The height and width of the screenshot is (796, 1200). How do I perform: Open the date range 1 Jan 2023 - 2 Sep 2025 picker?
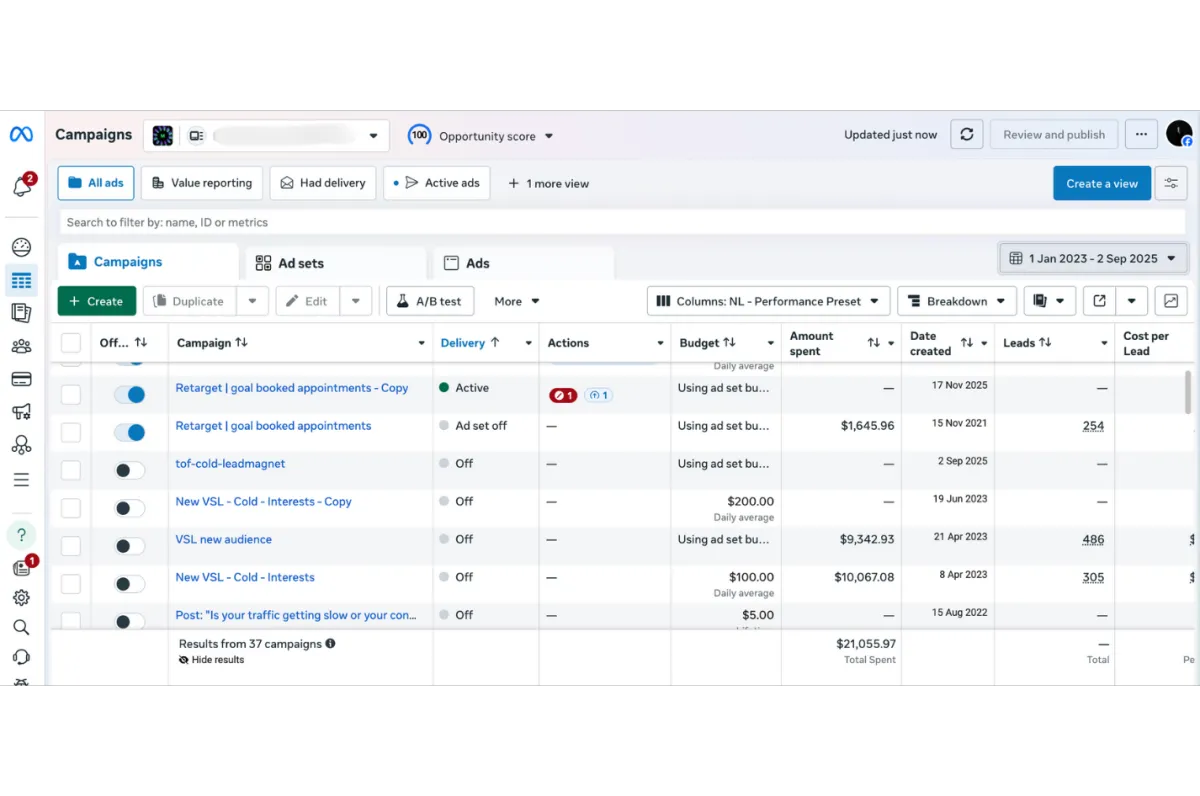[x=1093, y=258]
